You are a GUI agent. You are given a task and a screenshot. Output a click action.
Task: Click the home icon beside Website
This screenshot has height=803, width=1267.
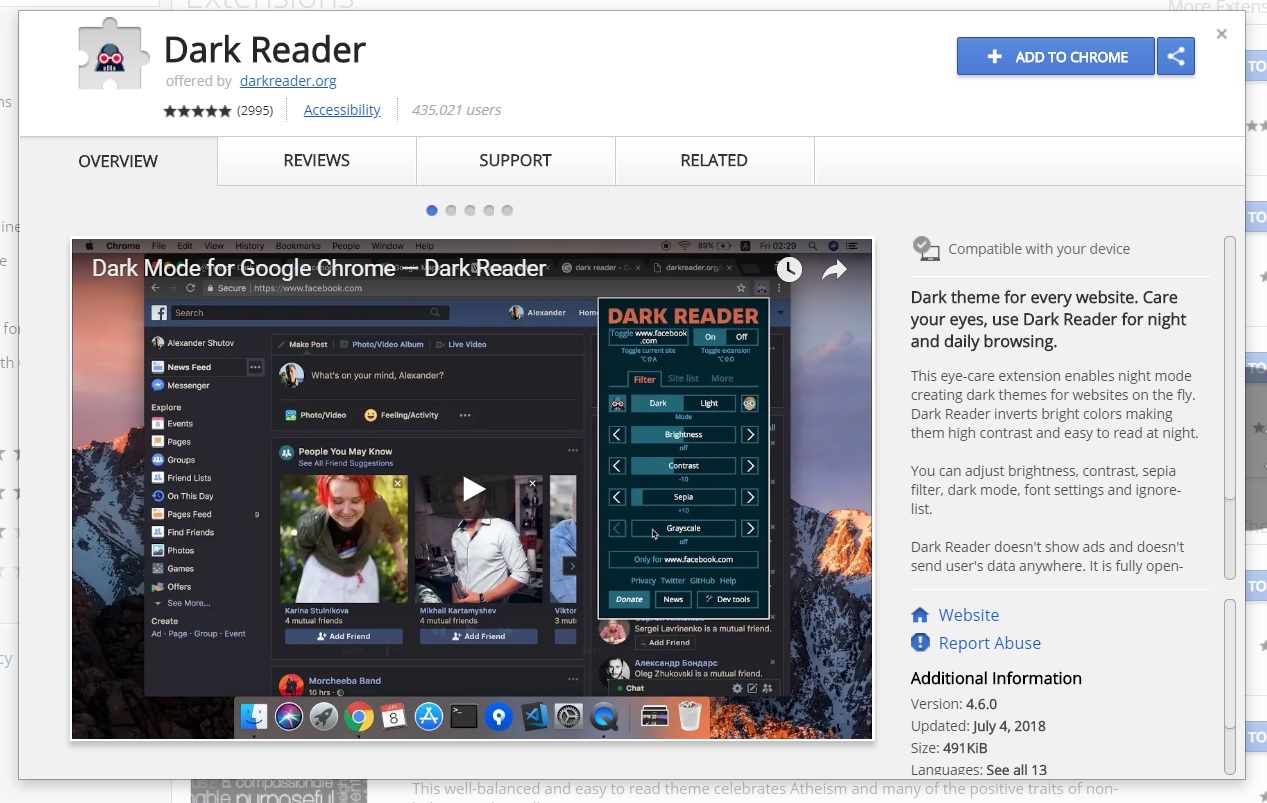(x=920, y=615)
